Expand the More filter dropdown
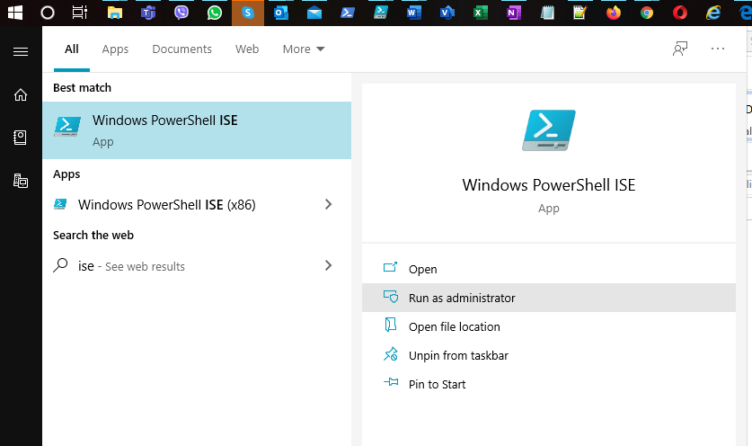Viewport: 752px width, 446px height. 304,49
